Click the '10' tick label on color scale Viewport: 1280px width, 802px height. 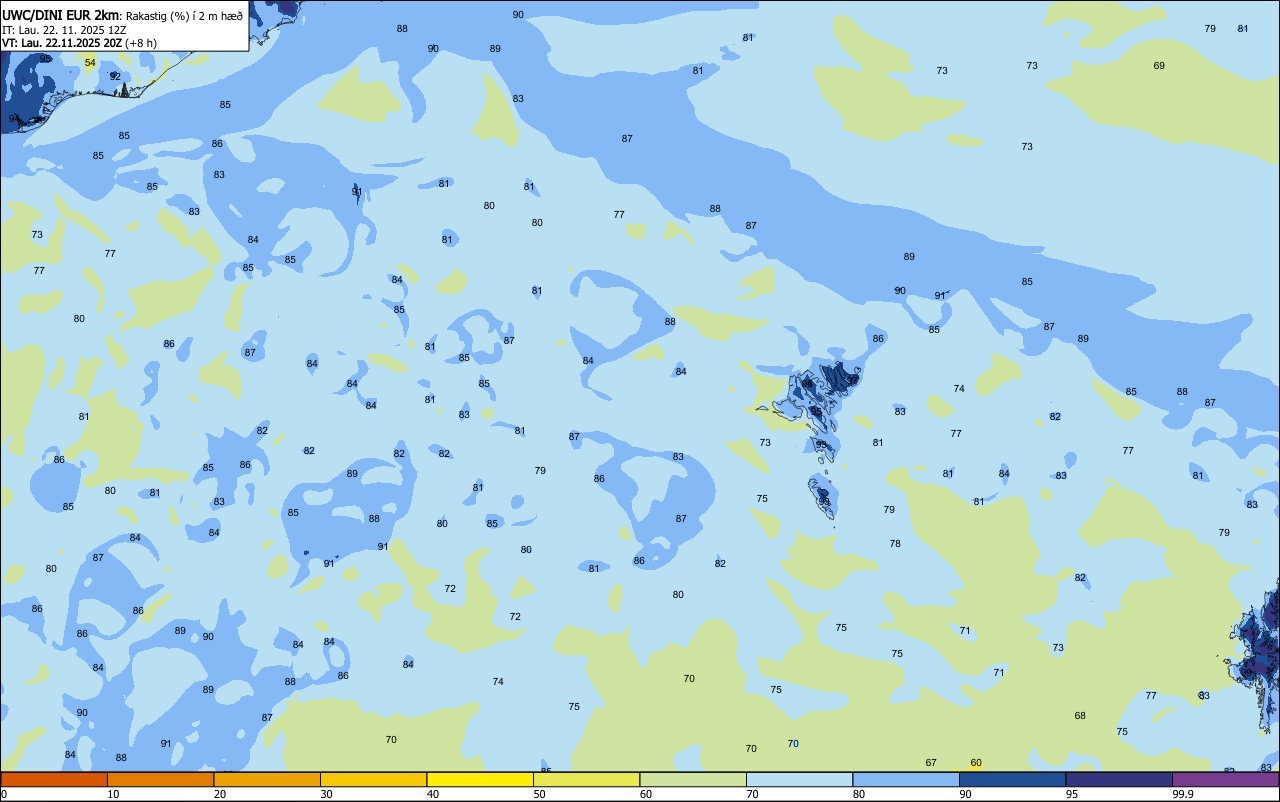point(113,794)
